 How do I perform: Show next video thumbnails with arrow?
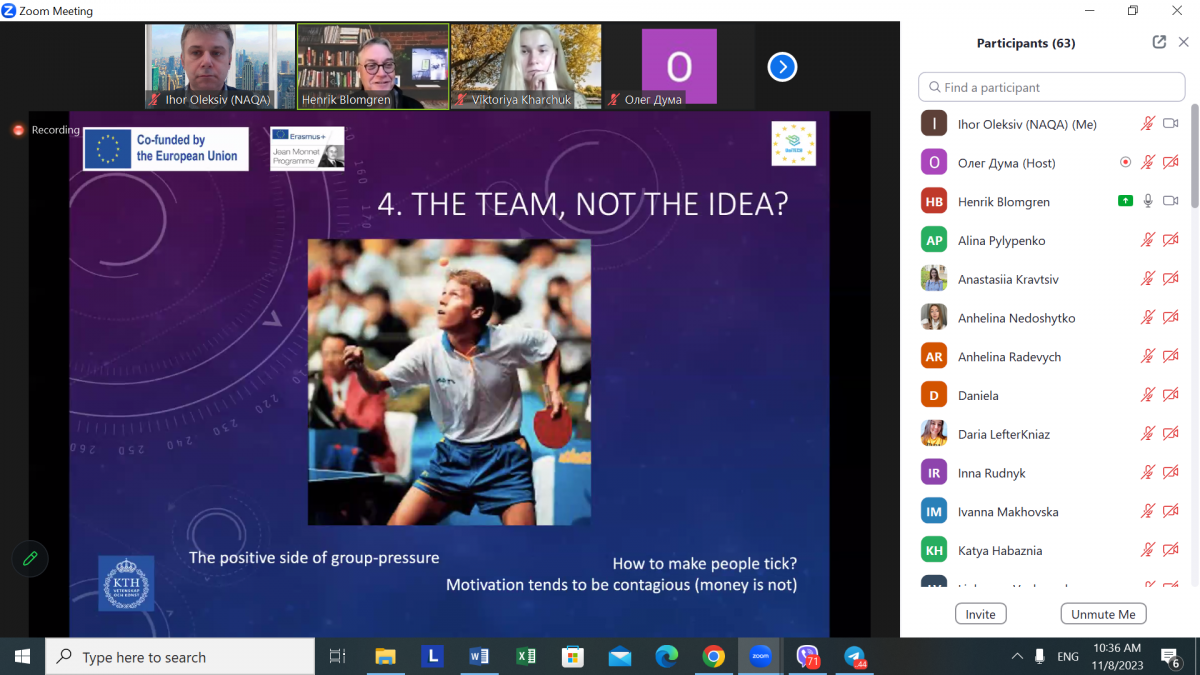(782, 67)
